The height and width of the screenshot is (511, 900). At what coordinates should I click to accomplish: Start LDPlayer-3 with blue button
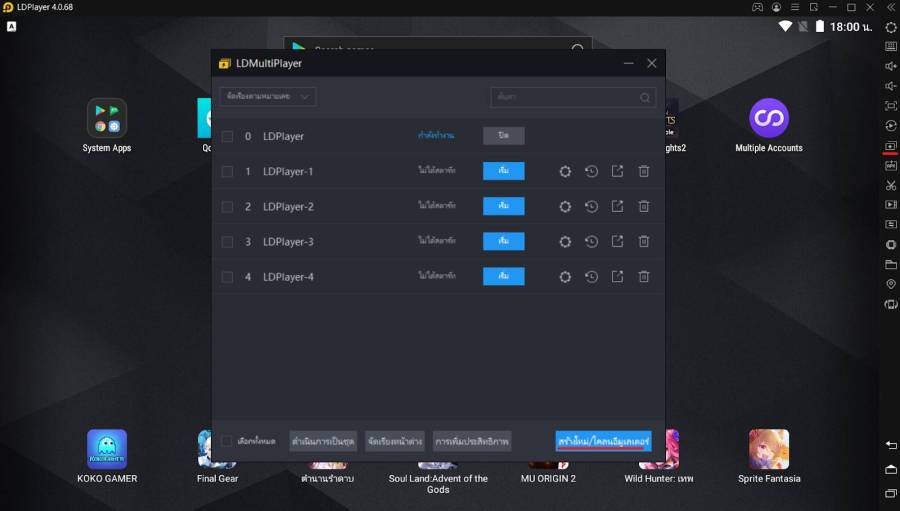503,241
